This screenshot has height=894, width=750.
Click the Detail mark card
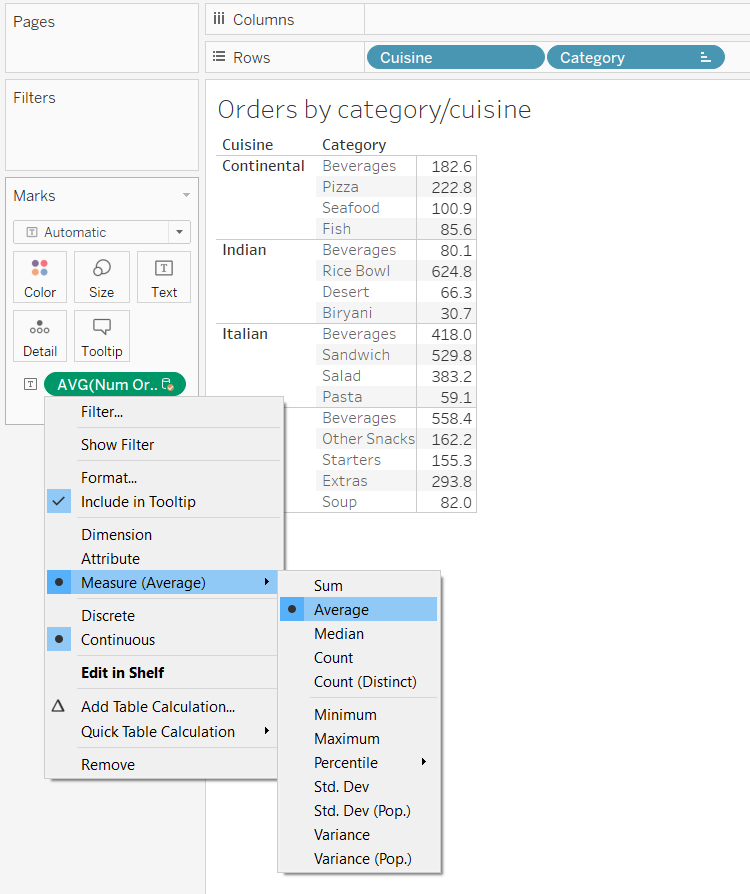pos(40,336)
